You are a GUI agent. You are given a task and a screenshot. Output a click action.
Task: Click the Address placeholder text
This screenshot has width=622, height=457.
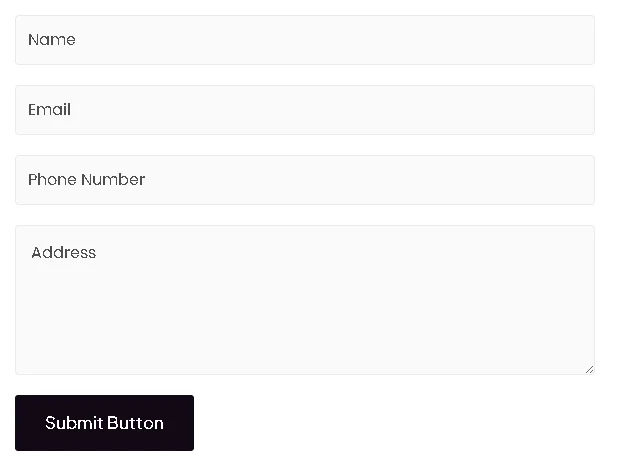point(63,253)
